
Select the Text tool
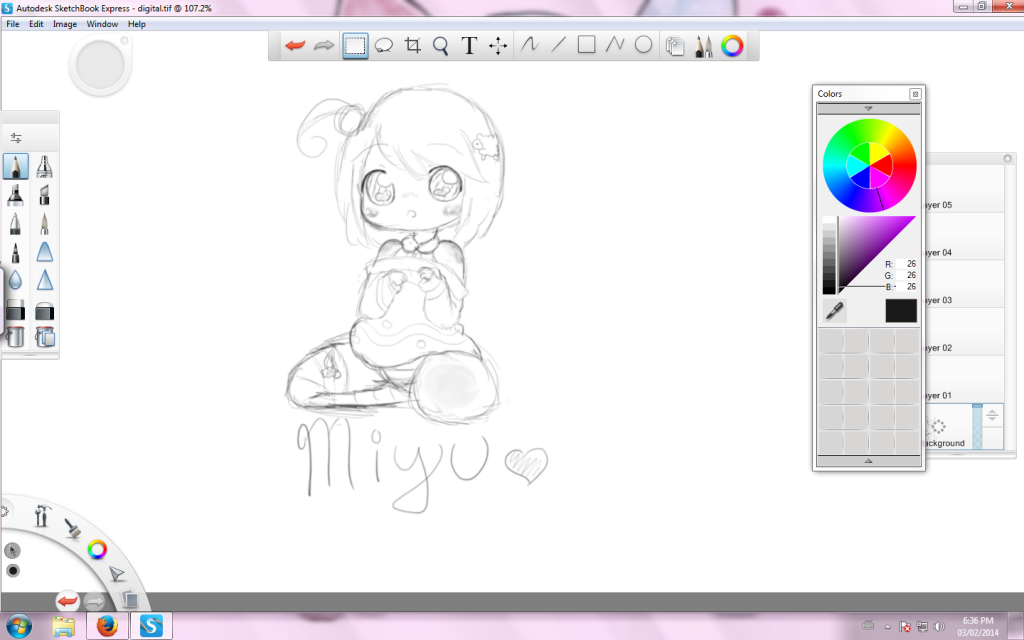[469, 45]
